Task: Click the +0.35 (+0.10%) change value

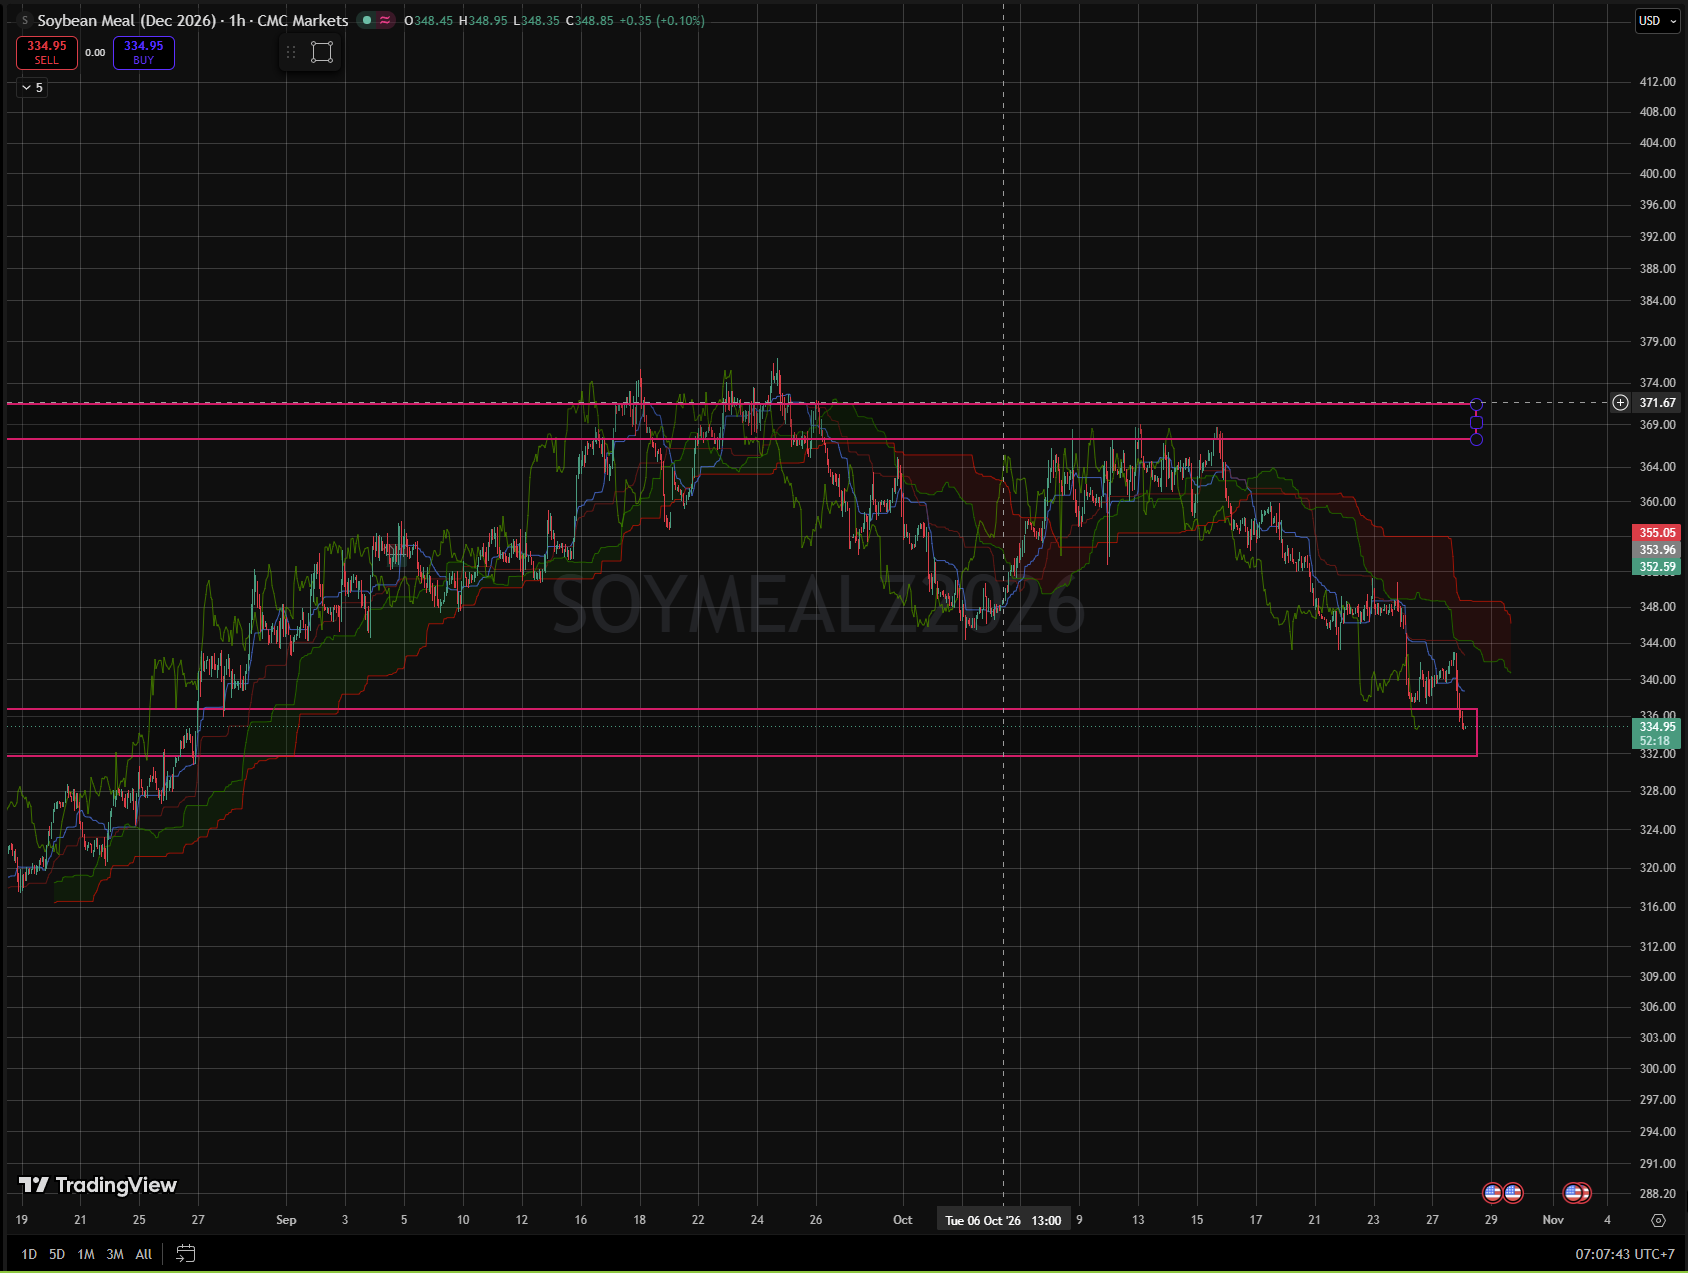Action: click(662, 20)
